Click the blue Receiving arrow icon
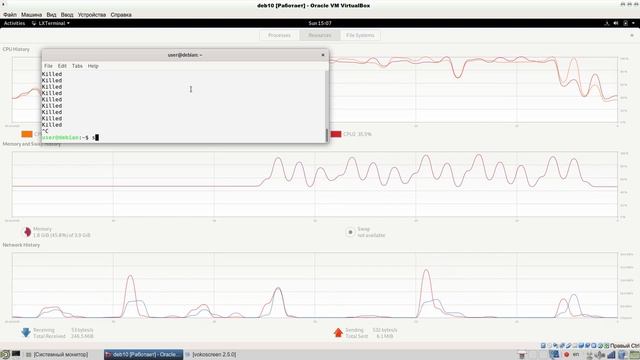Image resolution: width=640 pixels, height=360 pixels. coord(26,333)
